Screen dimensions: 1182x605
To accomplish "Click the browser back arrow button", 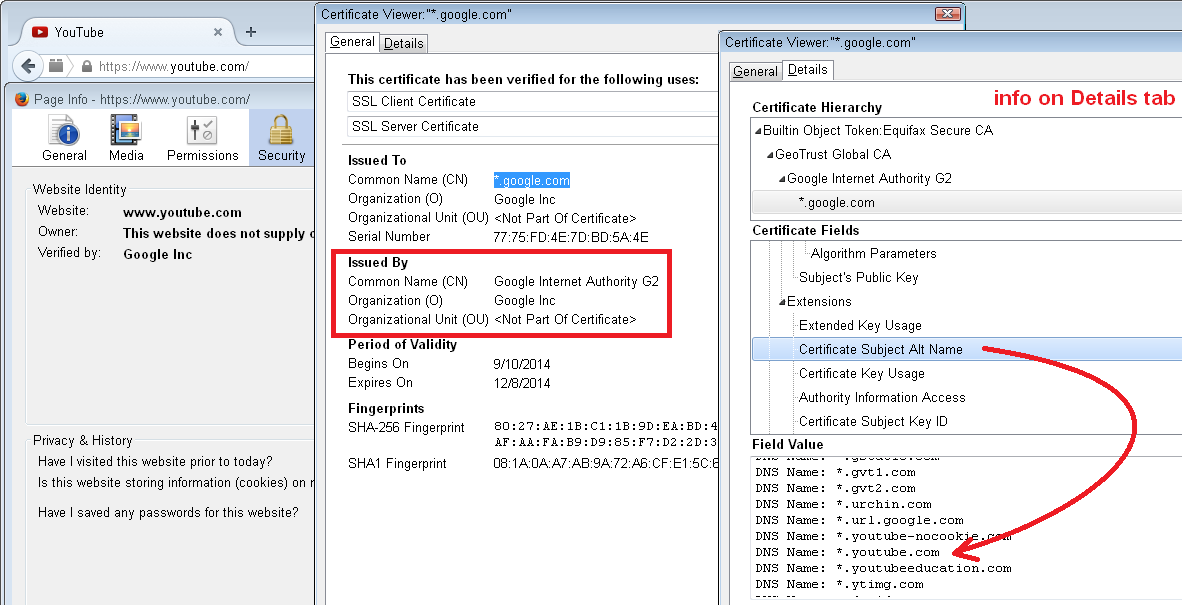I will pos(28,66).
